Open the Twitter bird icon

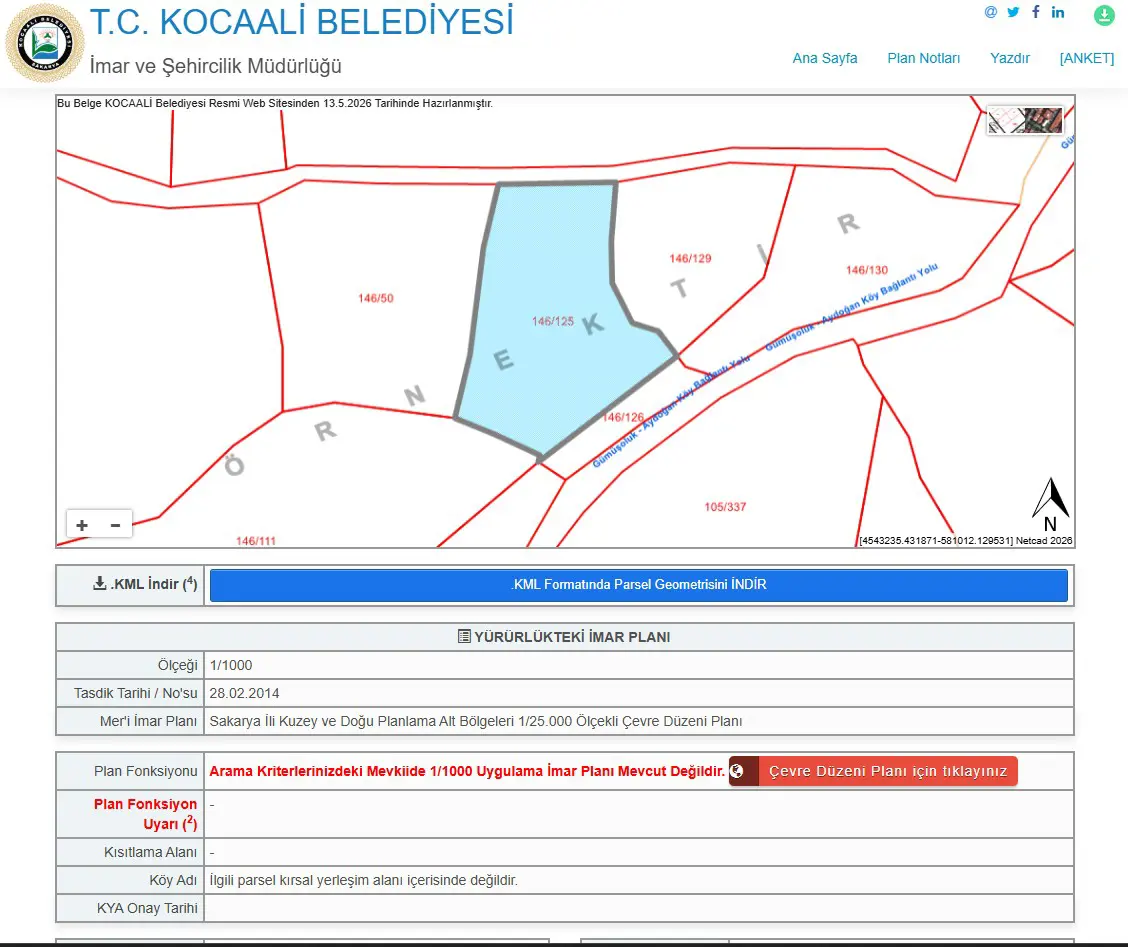(1013, 12)
